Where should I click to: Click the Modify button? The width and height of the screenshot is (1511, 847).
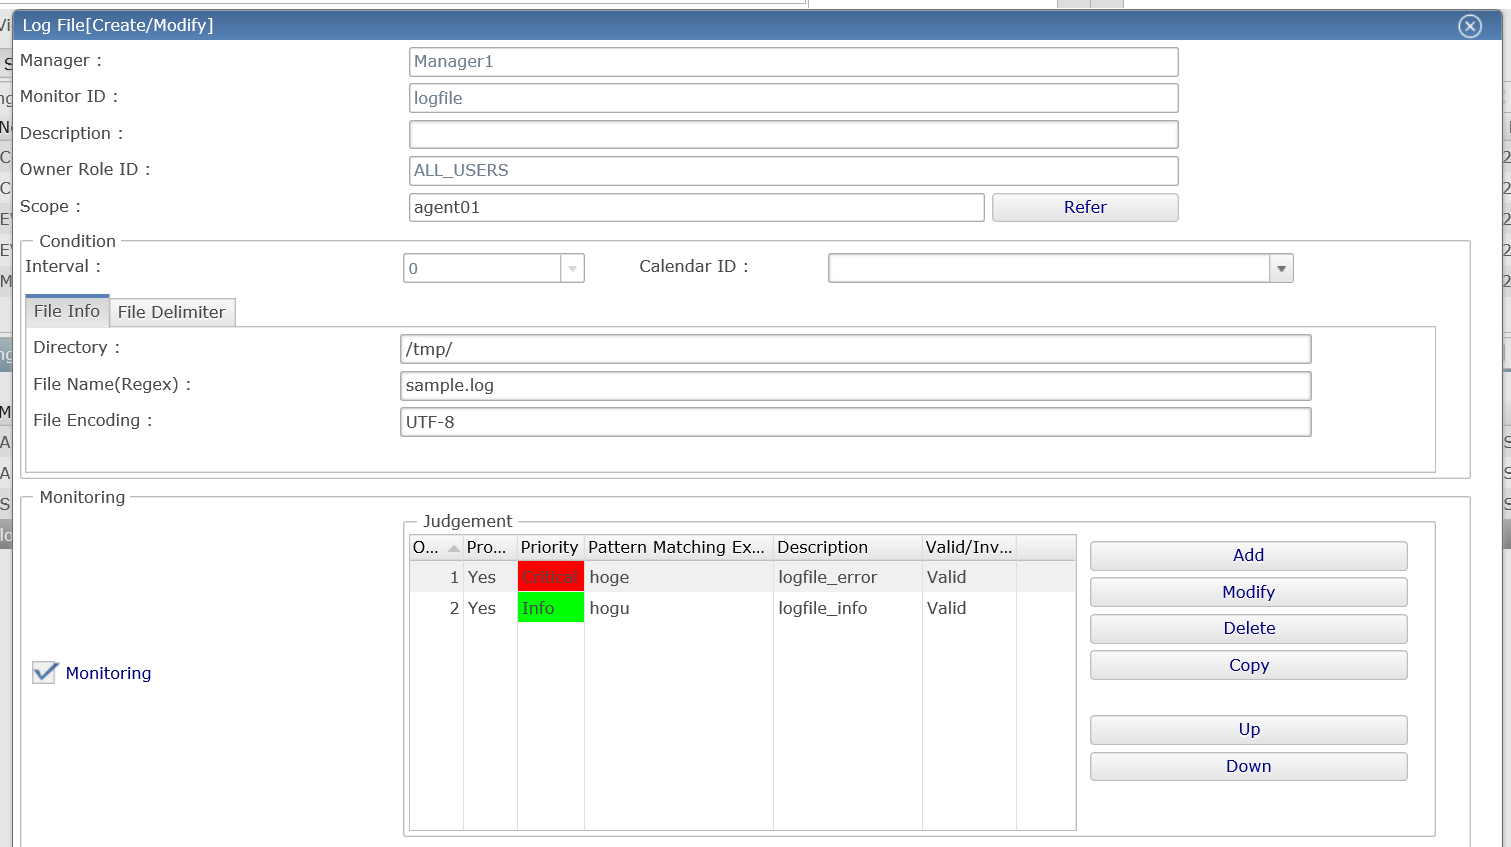(1247, 592)
